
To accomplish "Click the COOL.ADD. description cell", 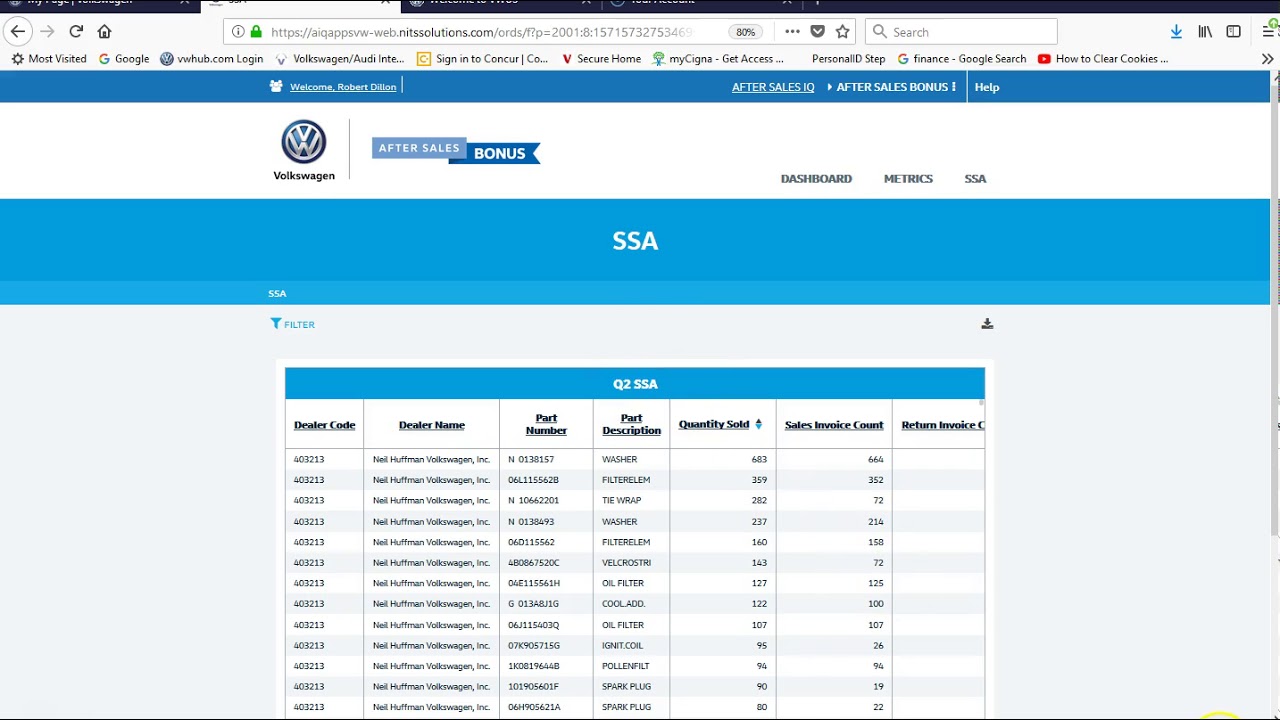I will (623, 604).
